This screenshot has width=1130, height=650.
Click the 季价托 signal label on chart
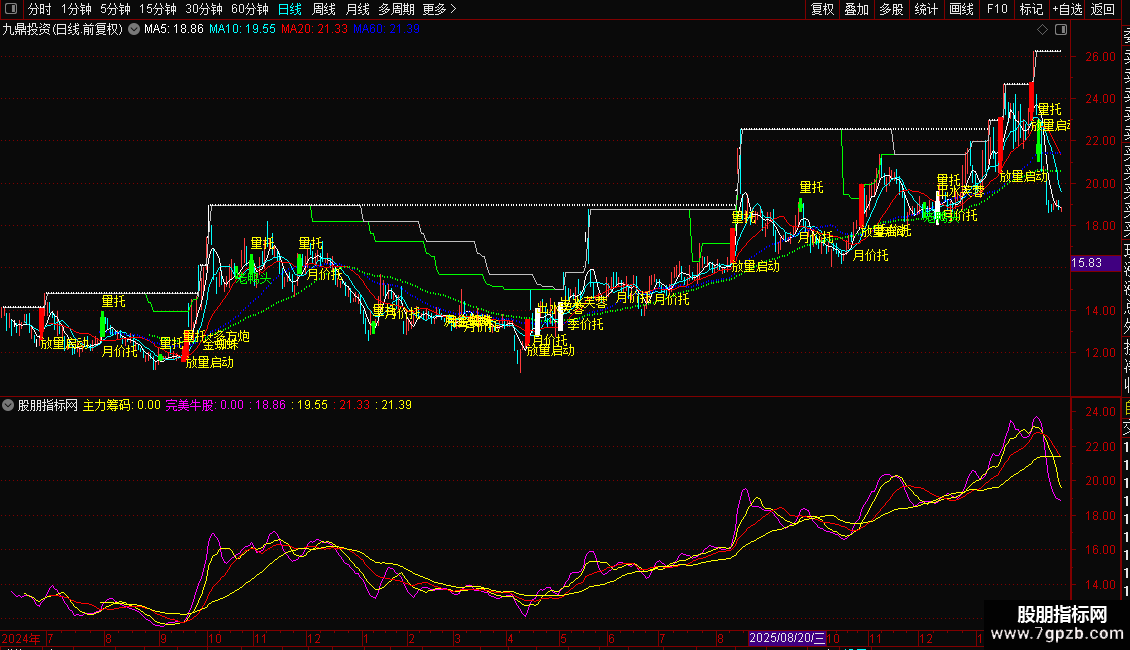(x=585, y=324)
